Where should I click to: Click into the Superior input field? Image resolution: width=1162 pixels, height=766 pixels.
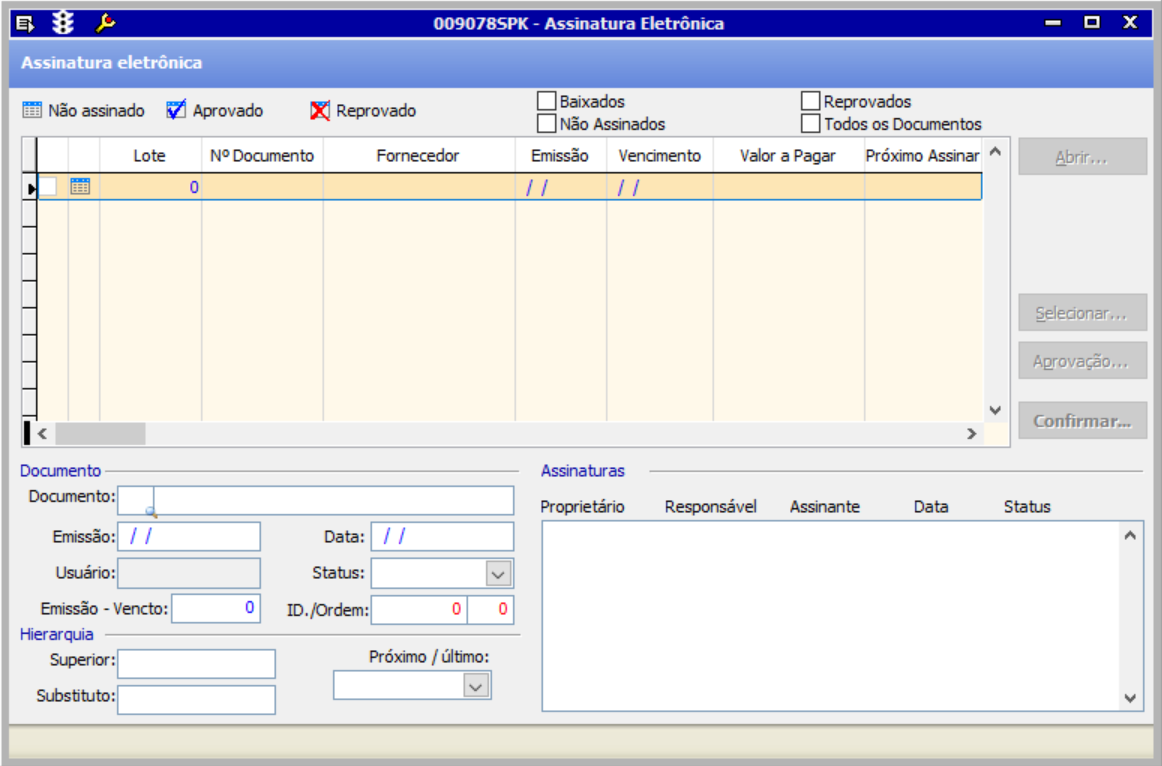pyautogui.click(x=196, y=663)
